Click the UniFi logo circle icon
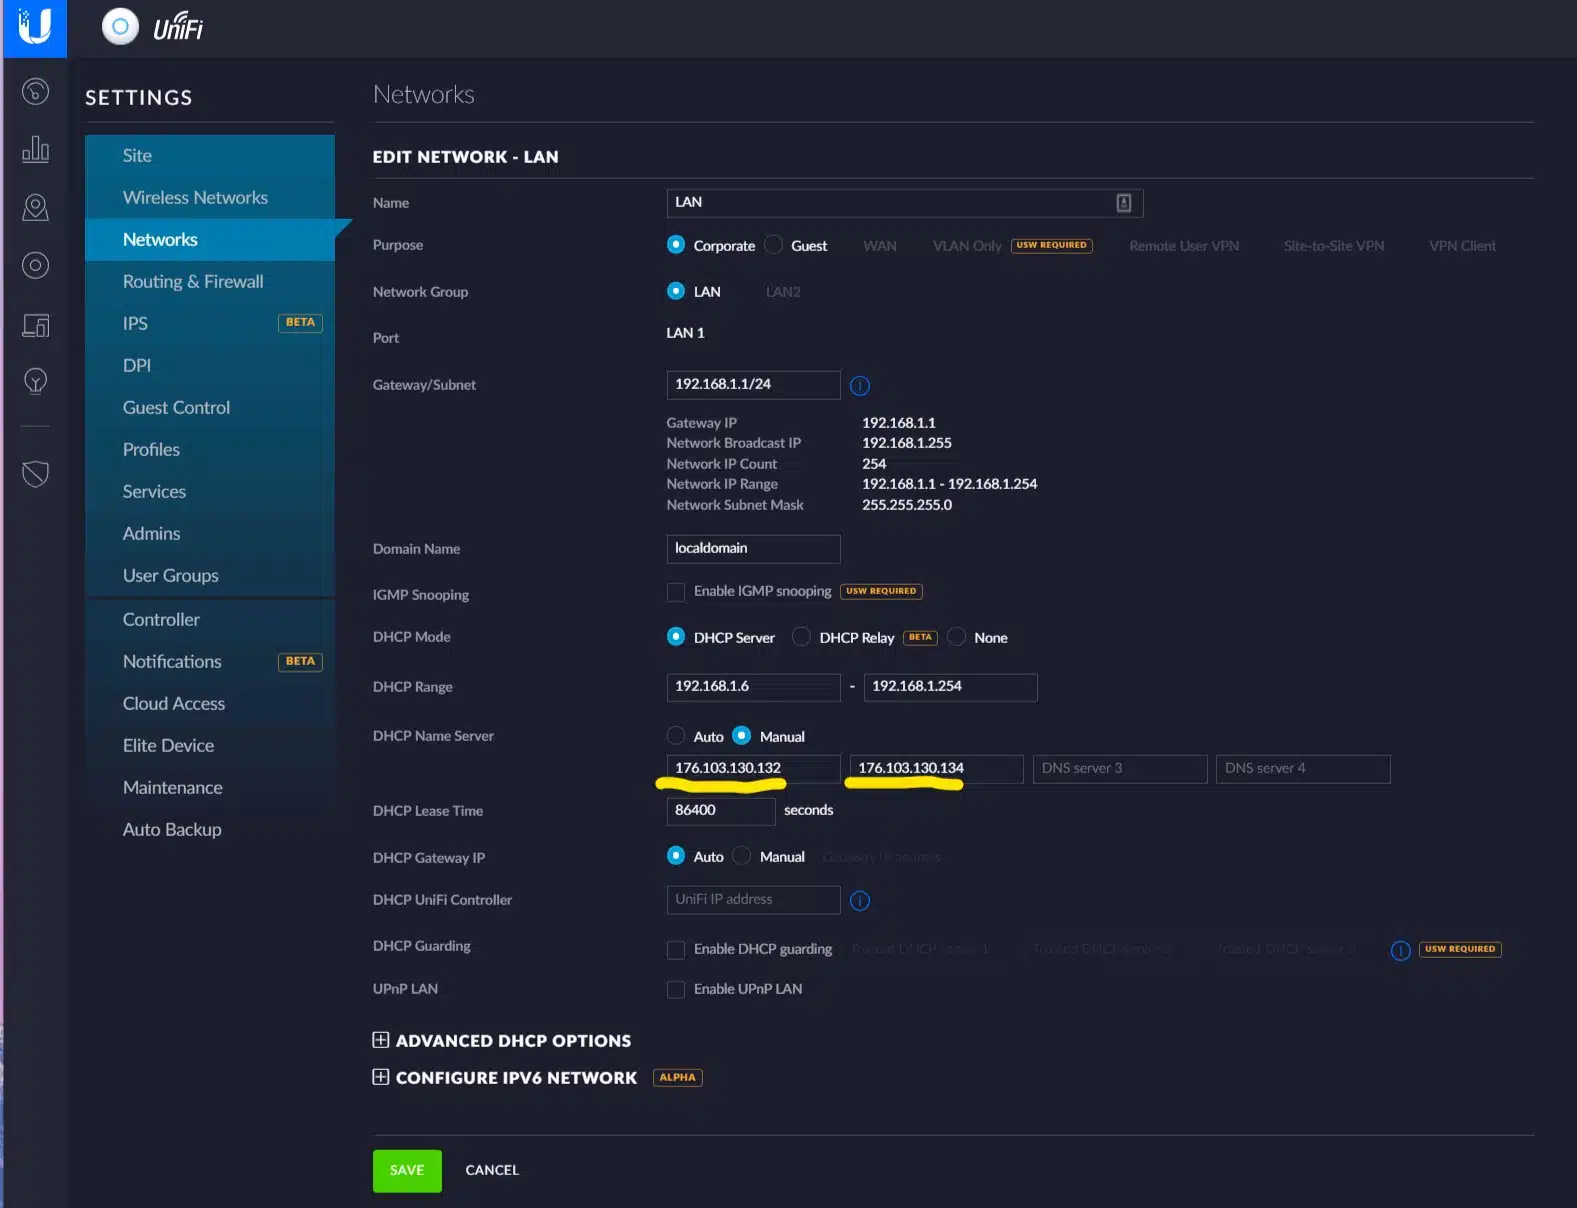1577x1208 pixels. (x=120, y=27)
